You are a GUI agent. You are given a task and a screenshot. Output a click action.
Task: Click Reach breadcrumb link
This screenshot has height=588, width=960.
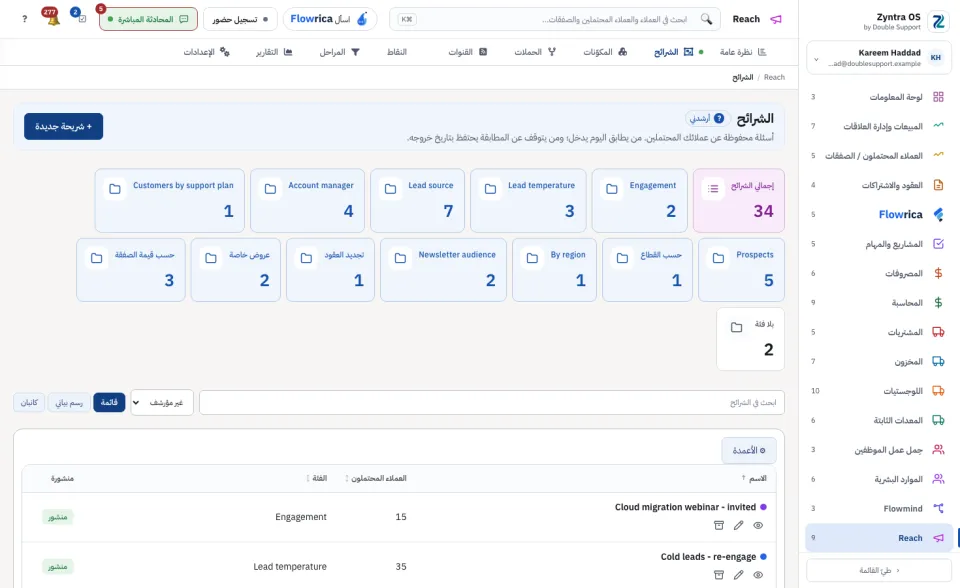774,77
